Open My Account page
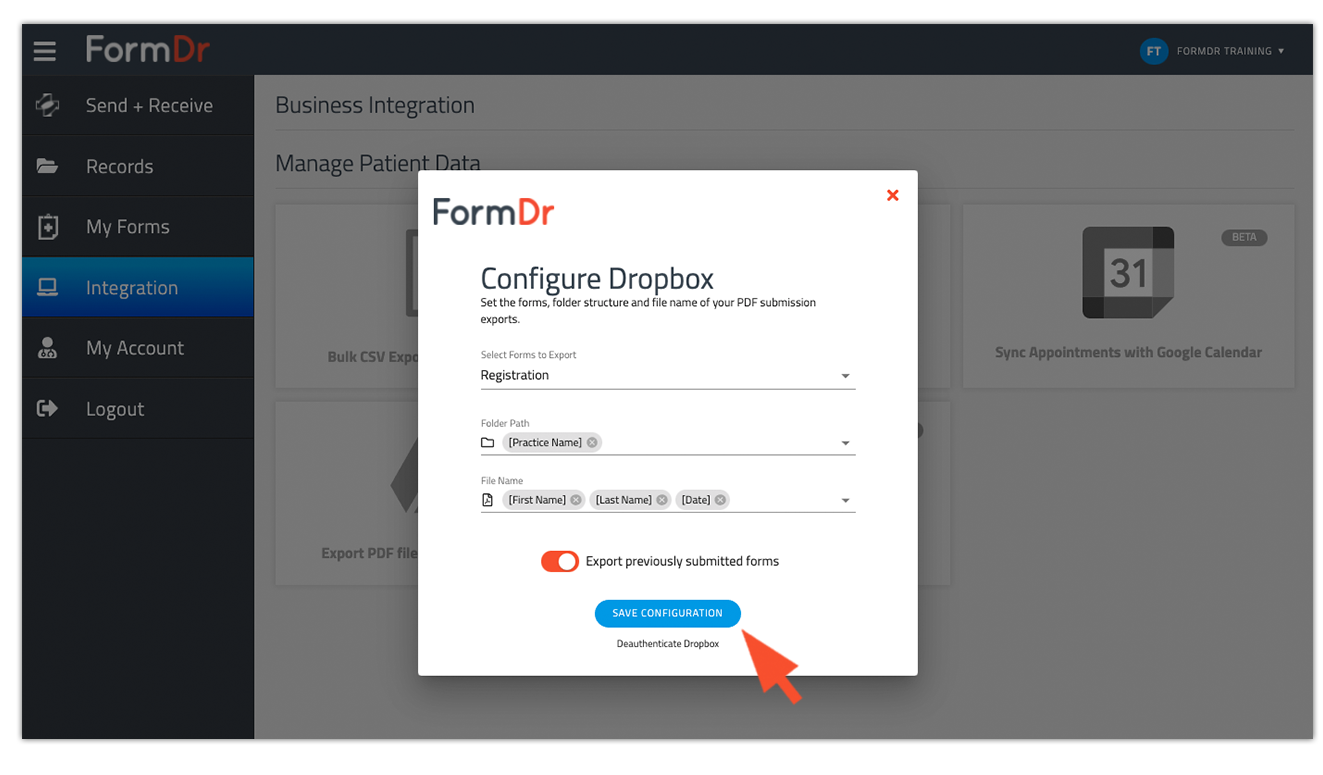Screen dimensions: 1323x775 point(138,348)
